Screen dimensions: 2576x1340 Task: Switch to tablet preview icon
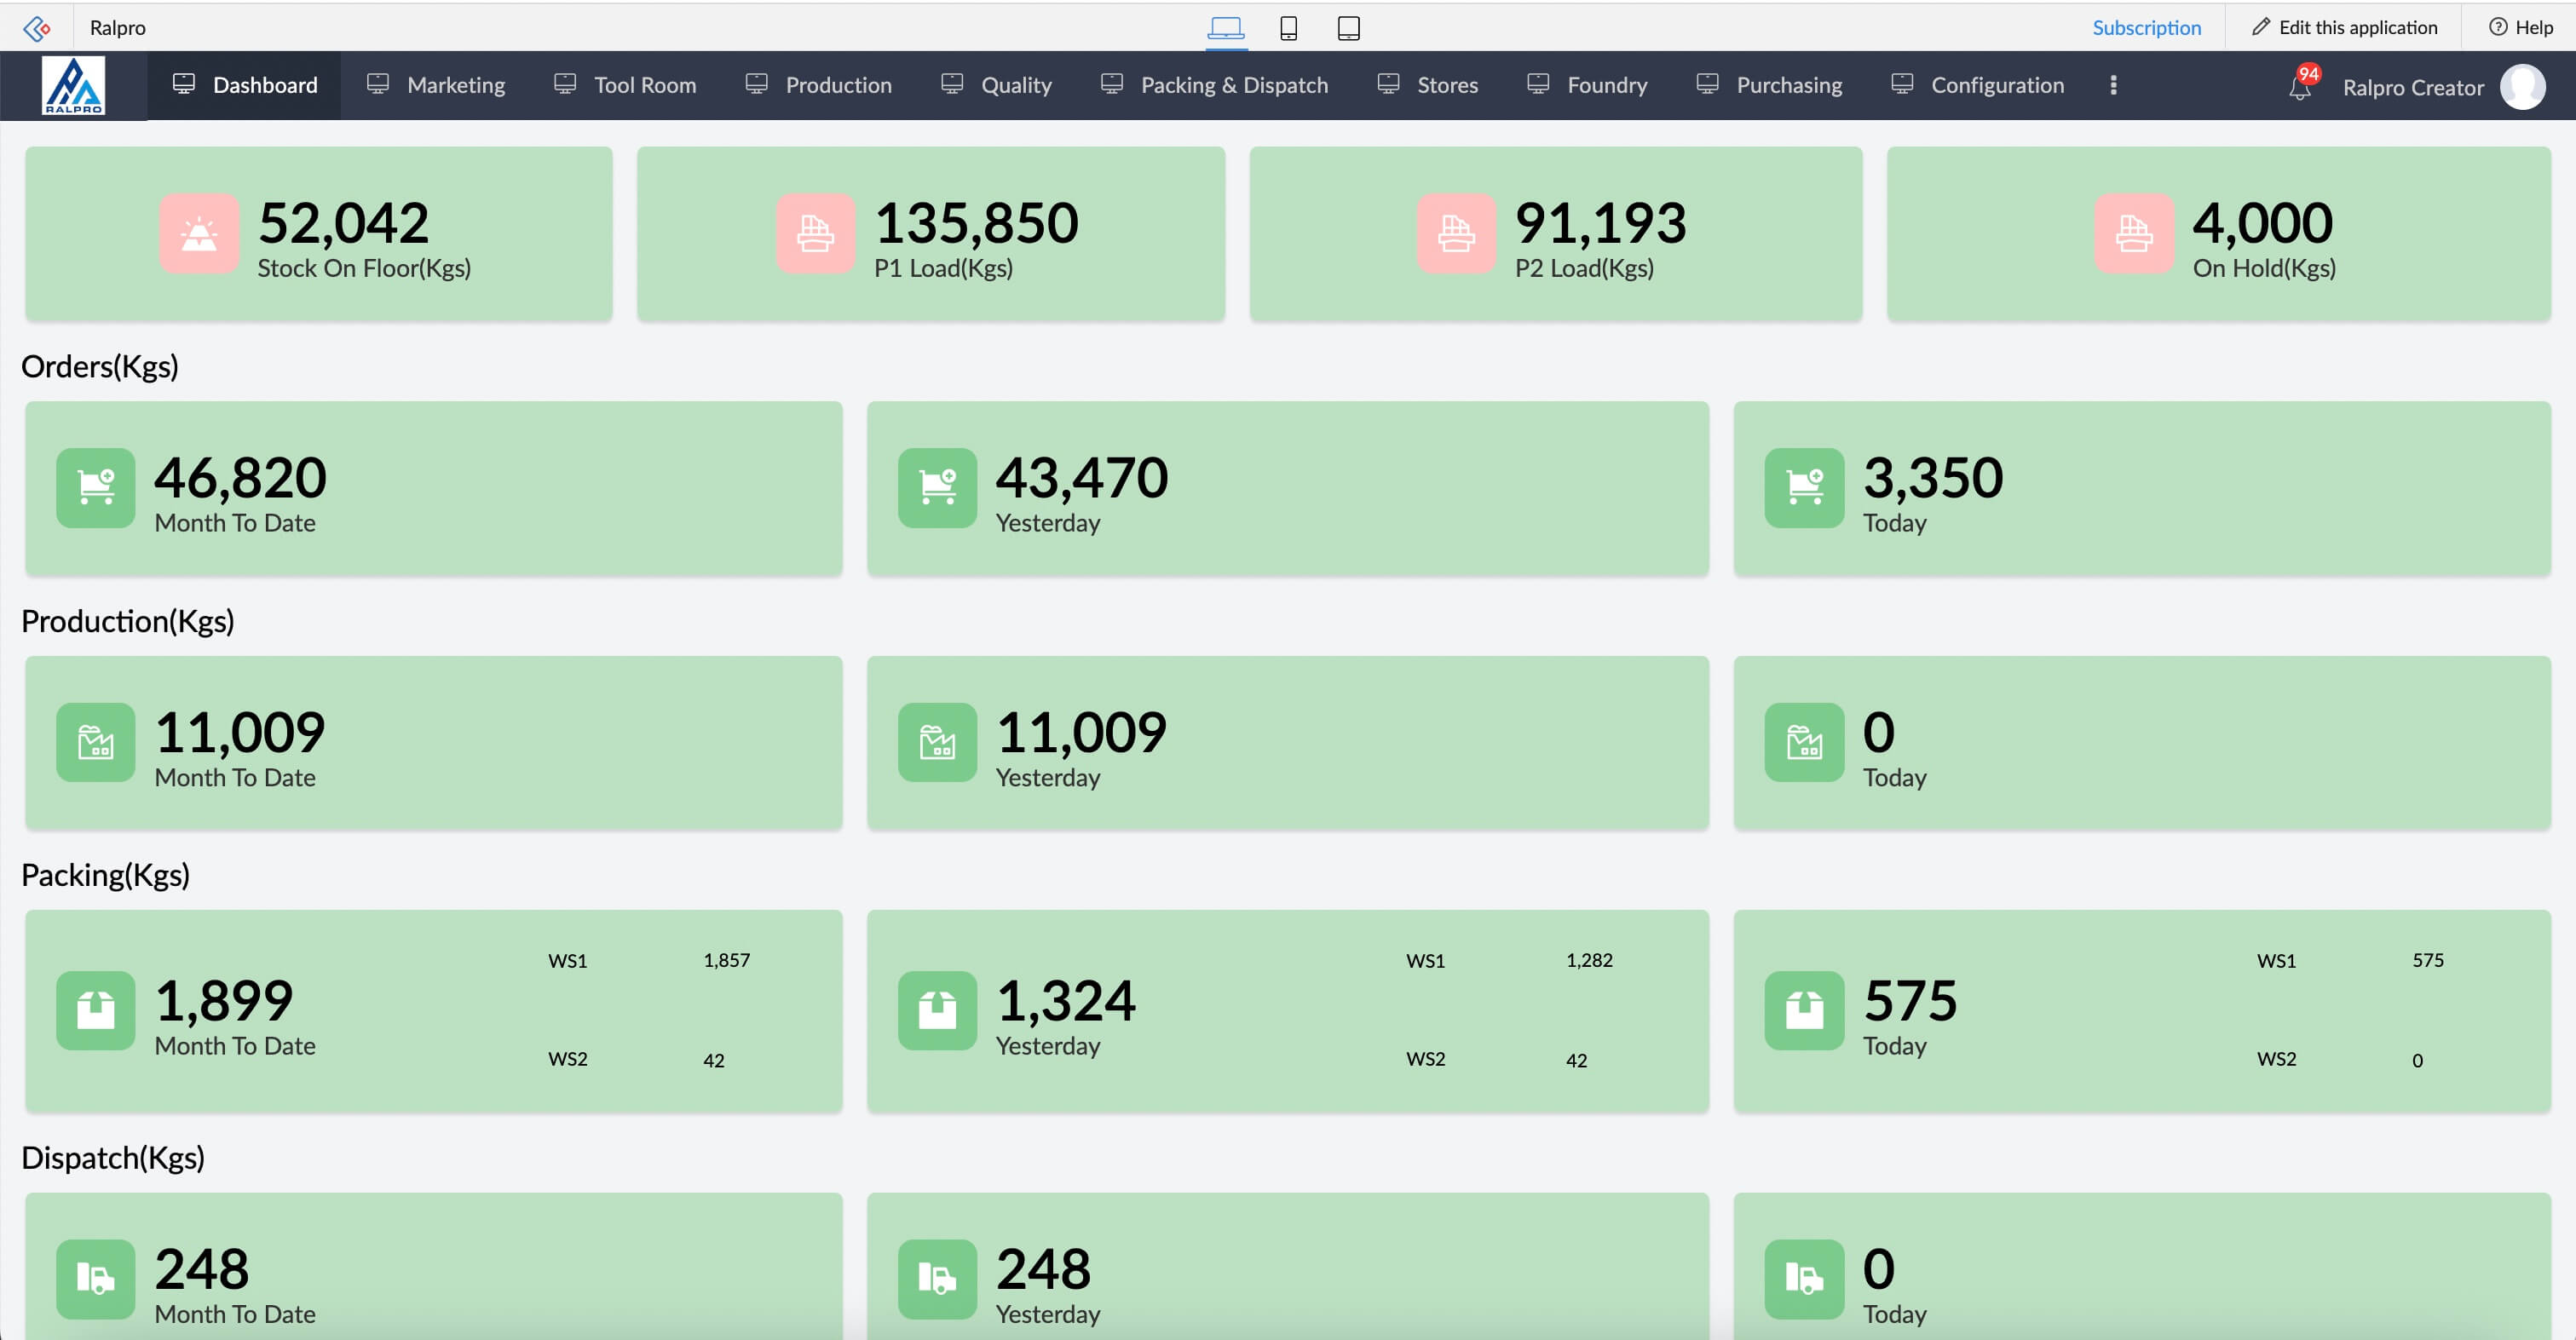pyautogui.click(x=1348, y=28)
